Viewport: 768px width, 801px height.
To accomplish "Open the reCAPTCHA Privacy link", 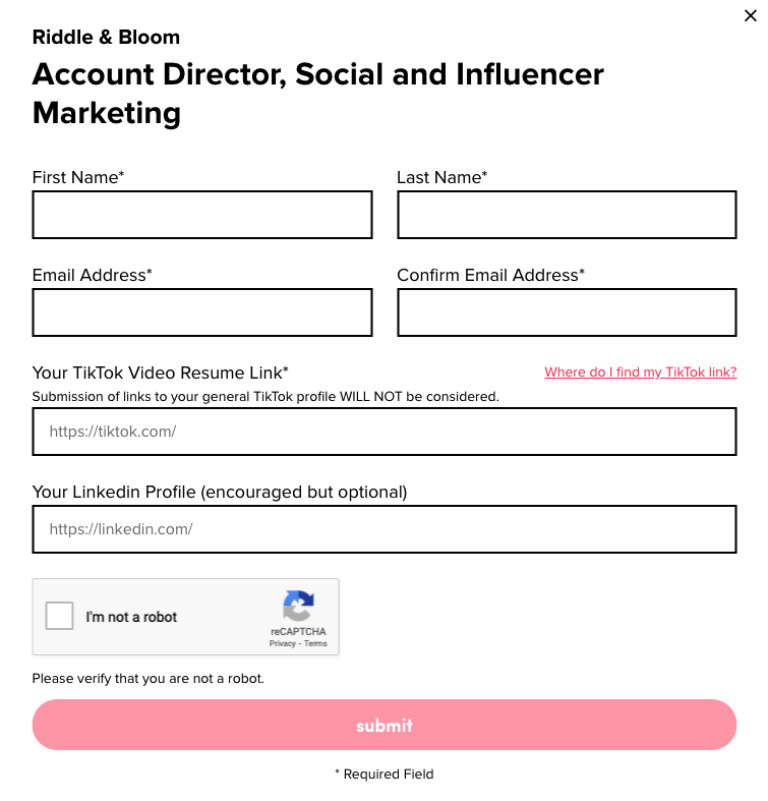I will point(282,644).
